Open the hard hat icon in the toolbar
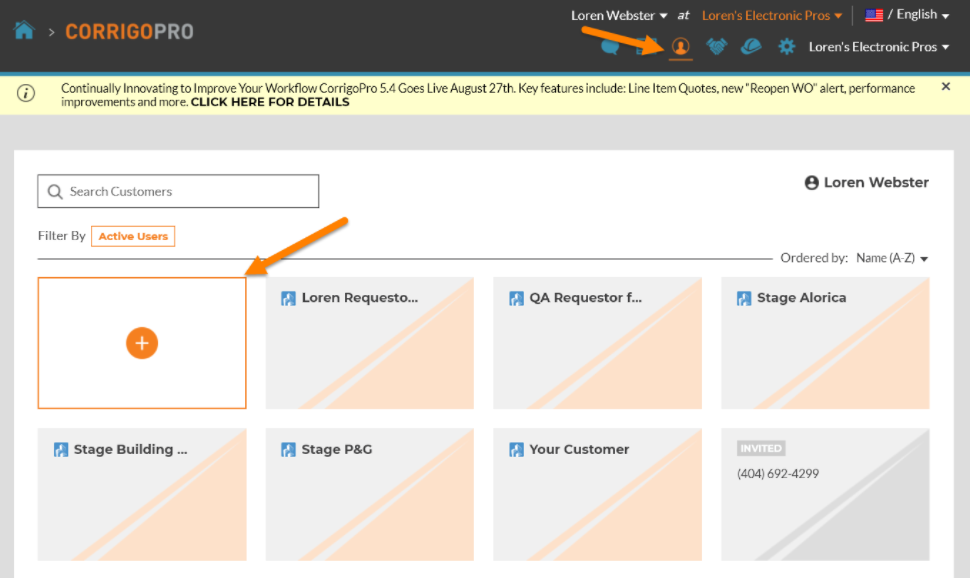Screen dimensions: 970x578 point(750,46)
